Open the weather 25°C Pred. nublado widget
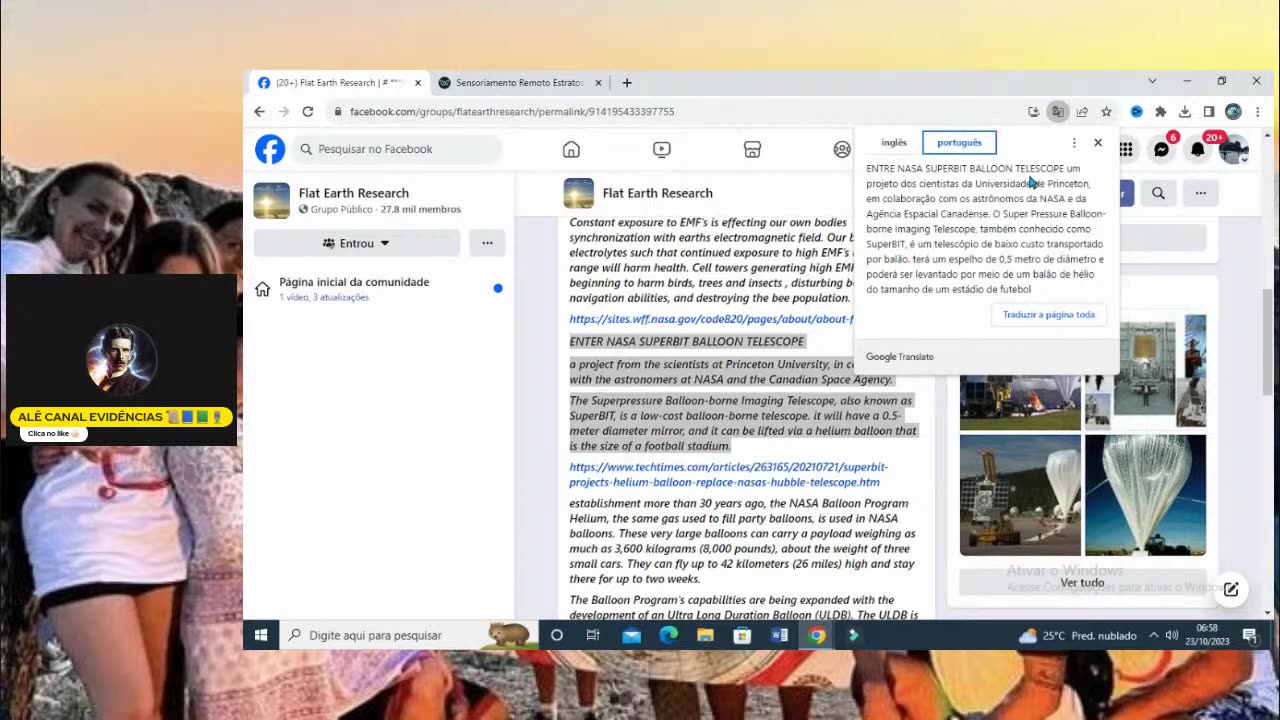 [1079, 635]
